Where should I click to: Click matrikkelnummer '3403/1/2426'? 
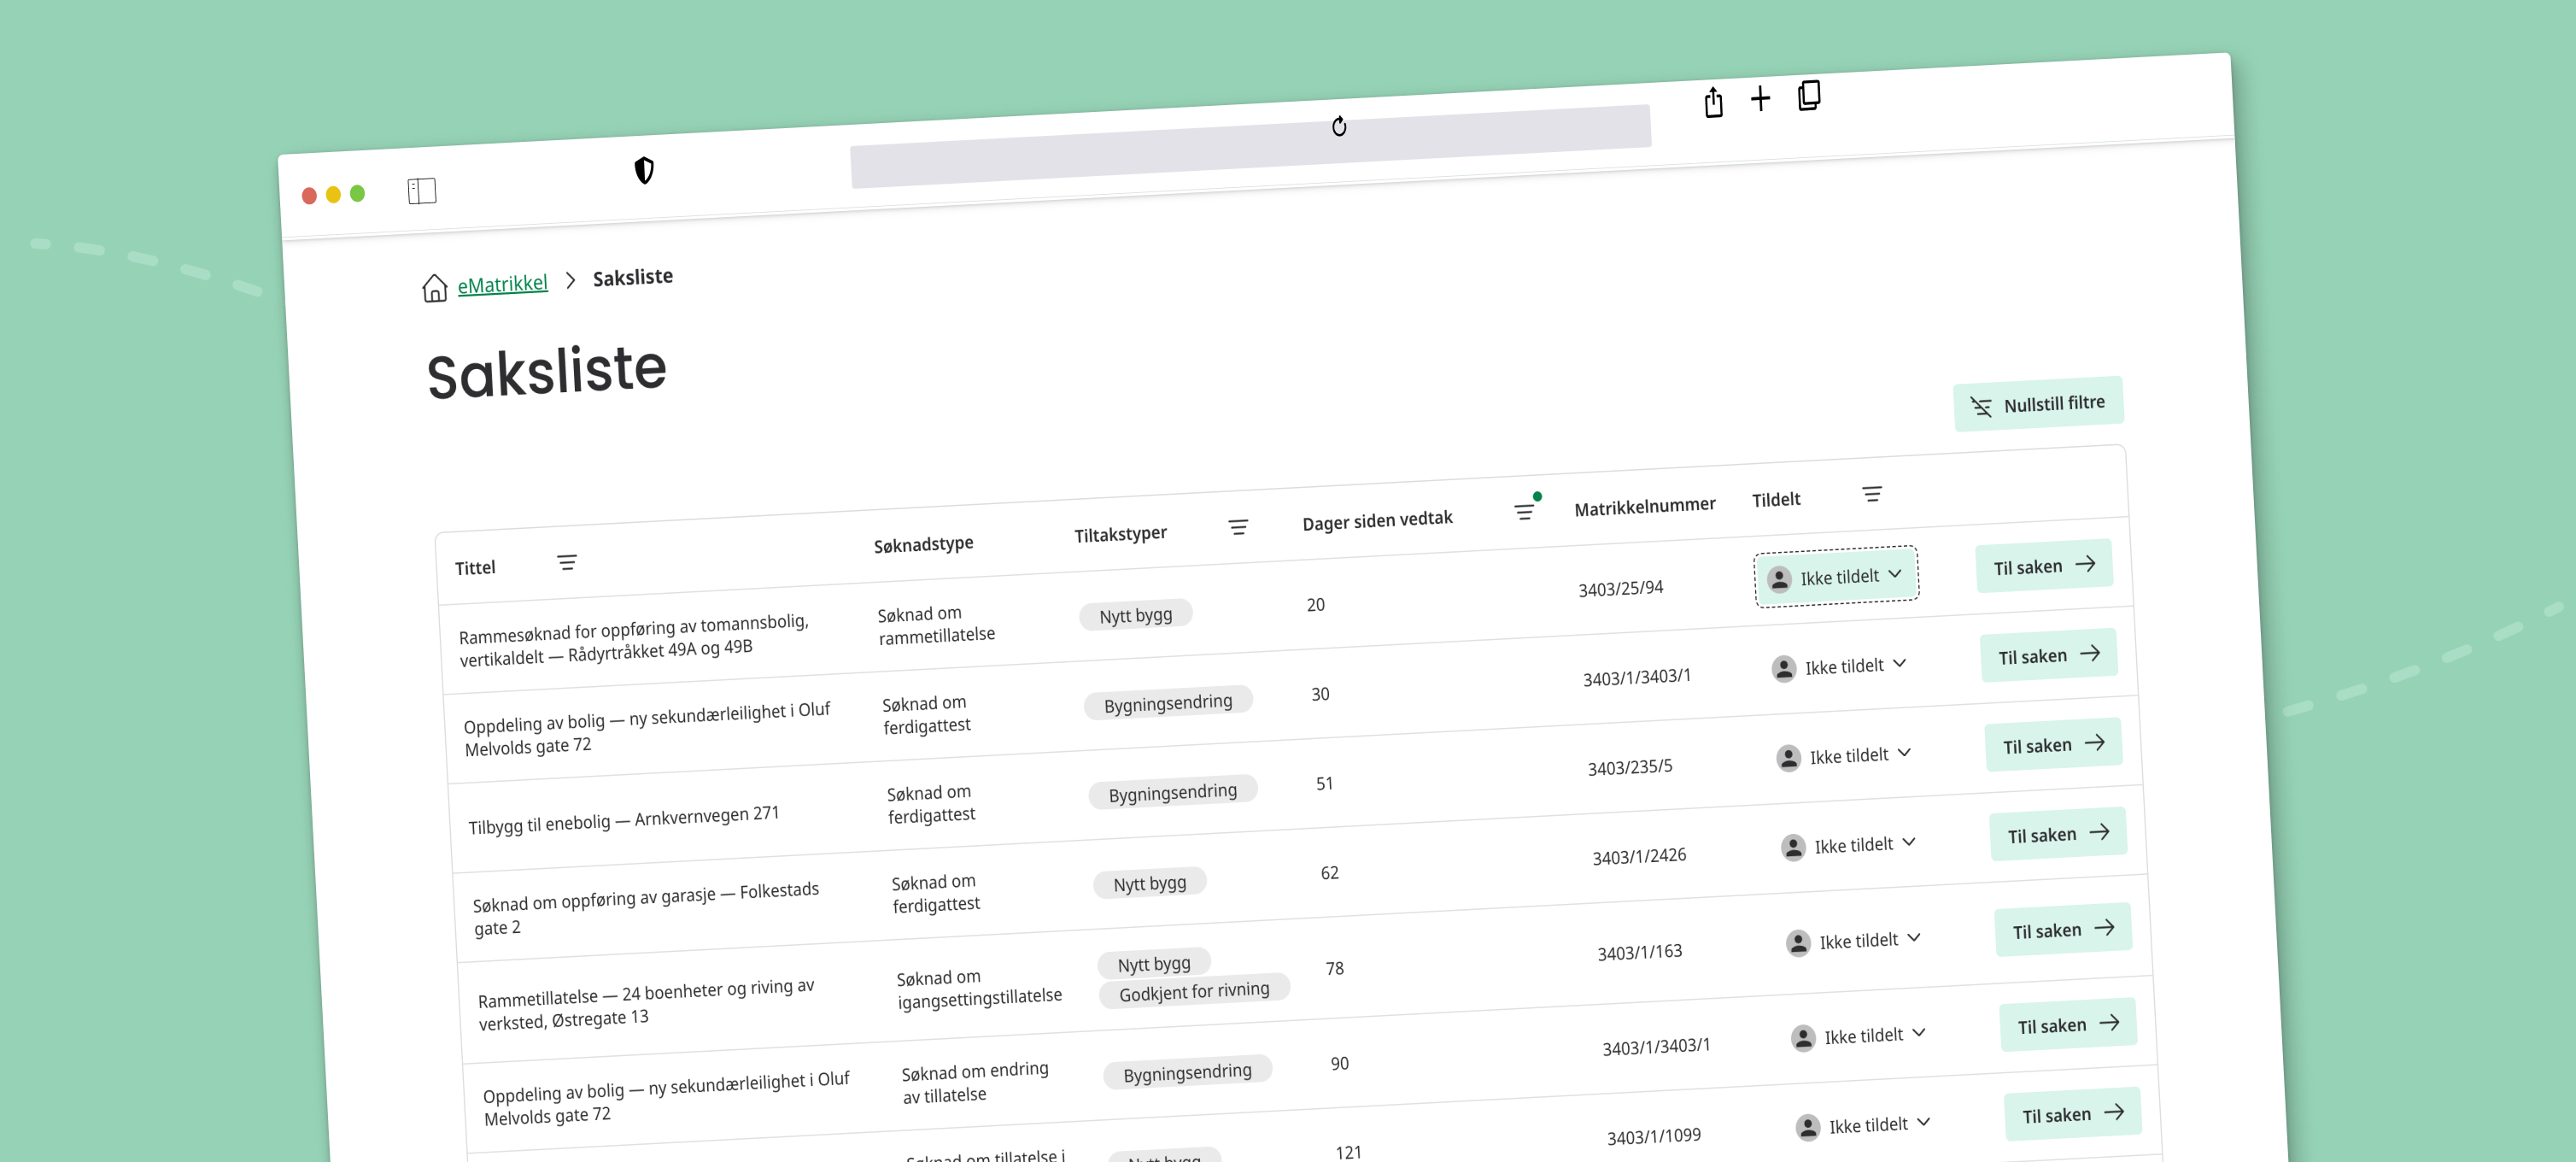coord(1639,856)
